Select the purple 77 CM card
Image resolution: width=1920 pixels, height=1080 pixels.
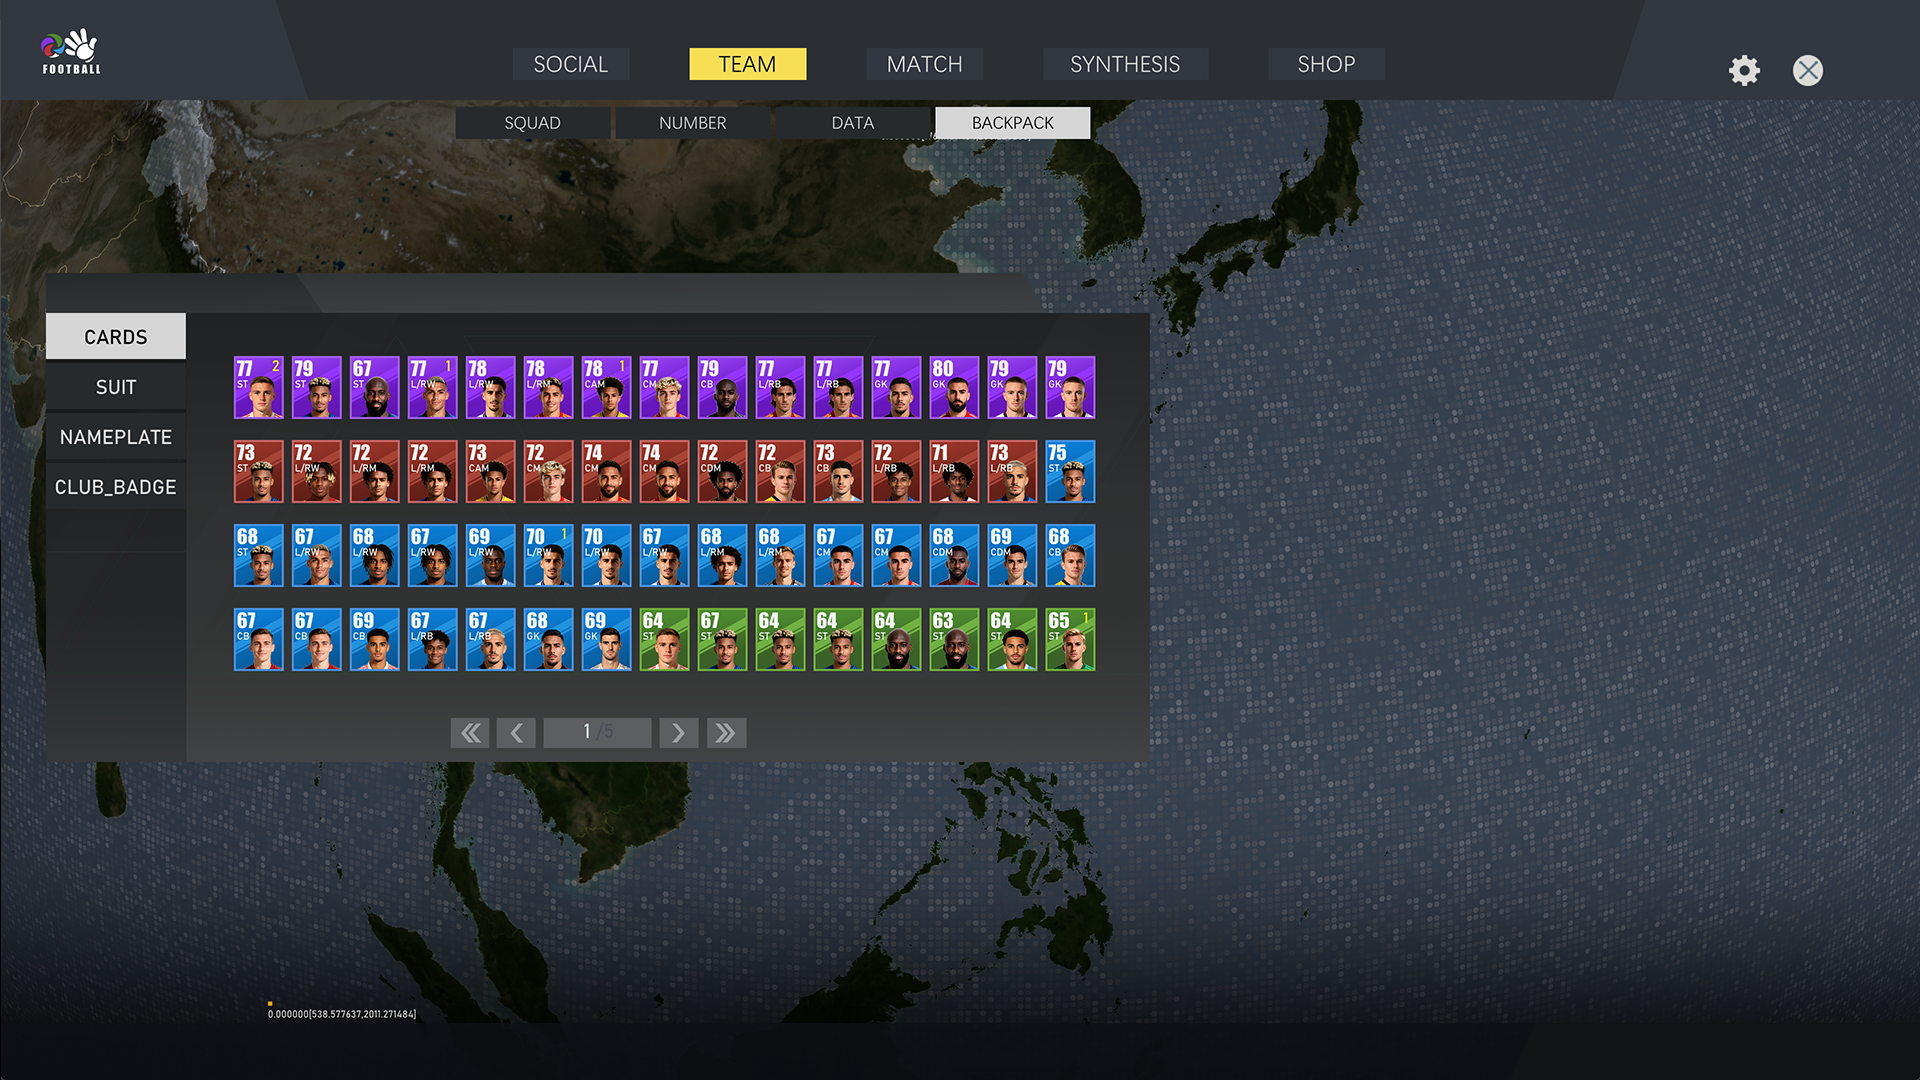point(665,387)
